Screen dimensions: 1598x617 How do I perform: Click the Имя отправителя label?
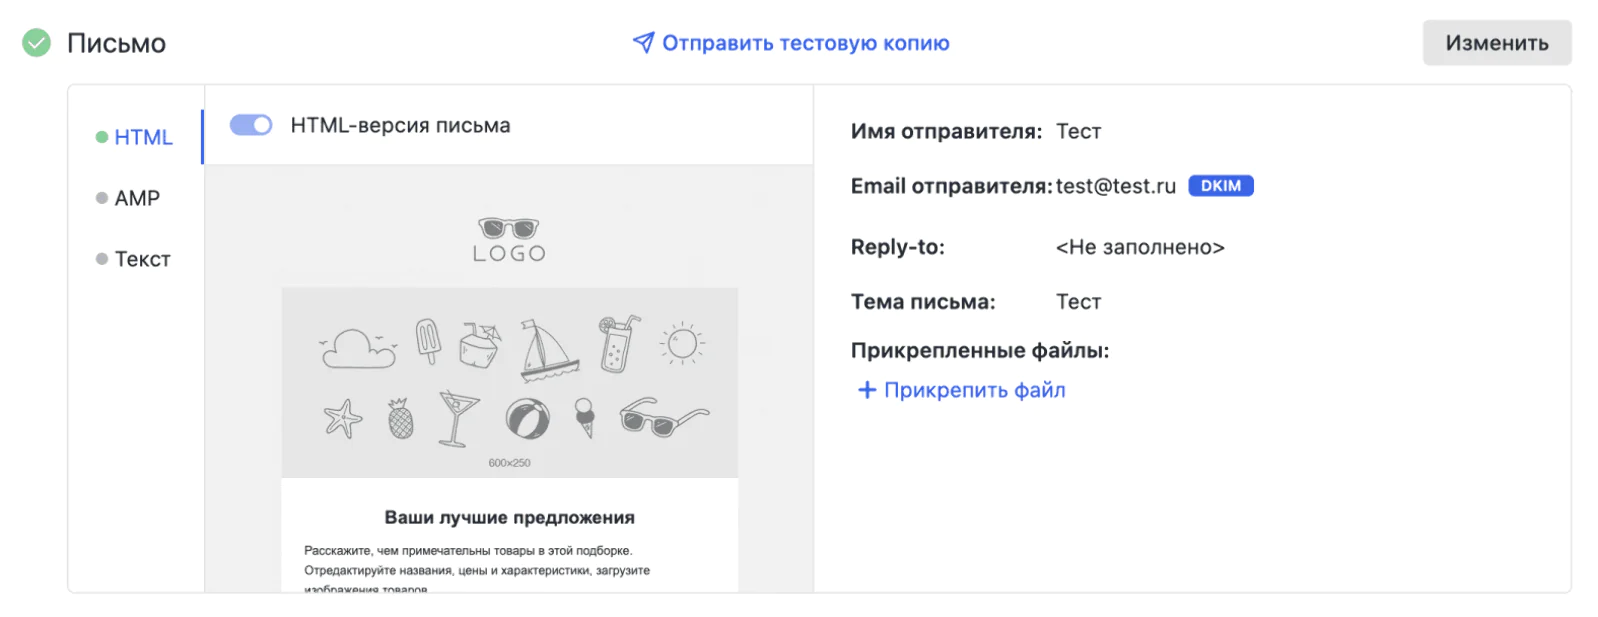coord(946,131)
